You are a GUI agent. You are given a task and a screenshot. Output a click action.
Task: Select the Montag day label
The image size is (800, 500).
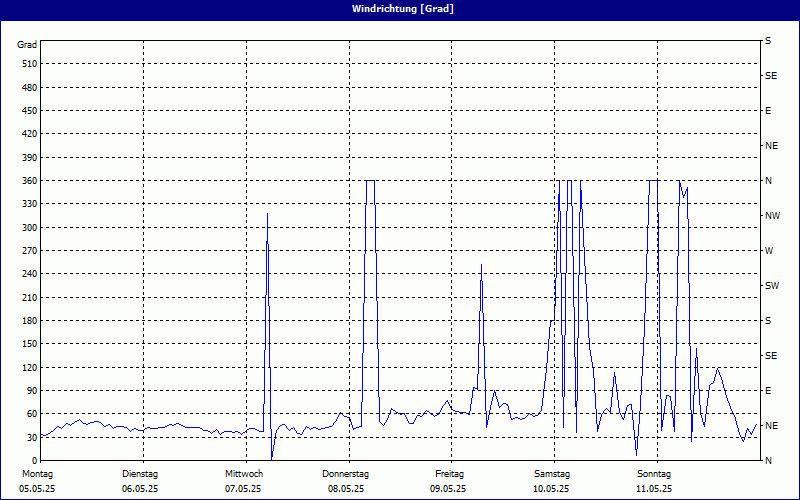[x=36, y=473]
